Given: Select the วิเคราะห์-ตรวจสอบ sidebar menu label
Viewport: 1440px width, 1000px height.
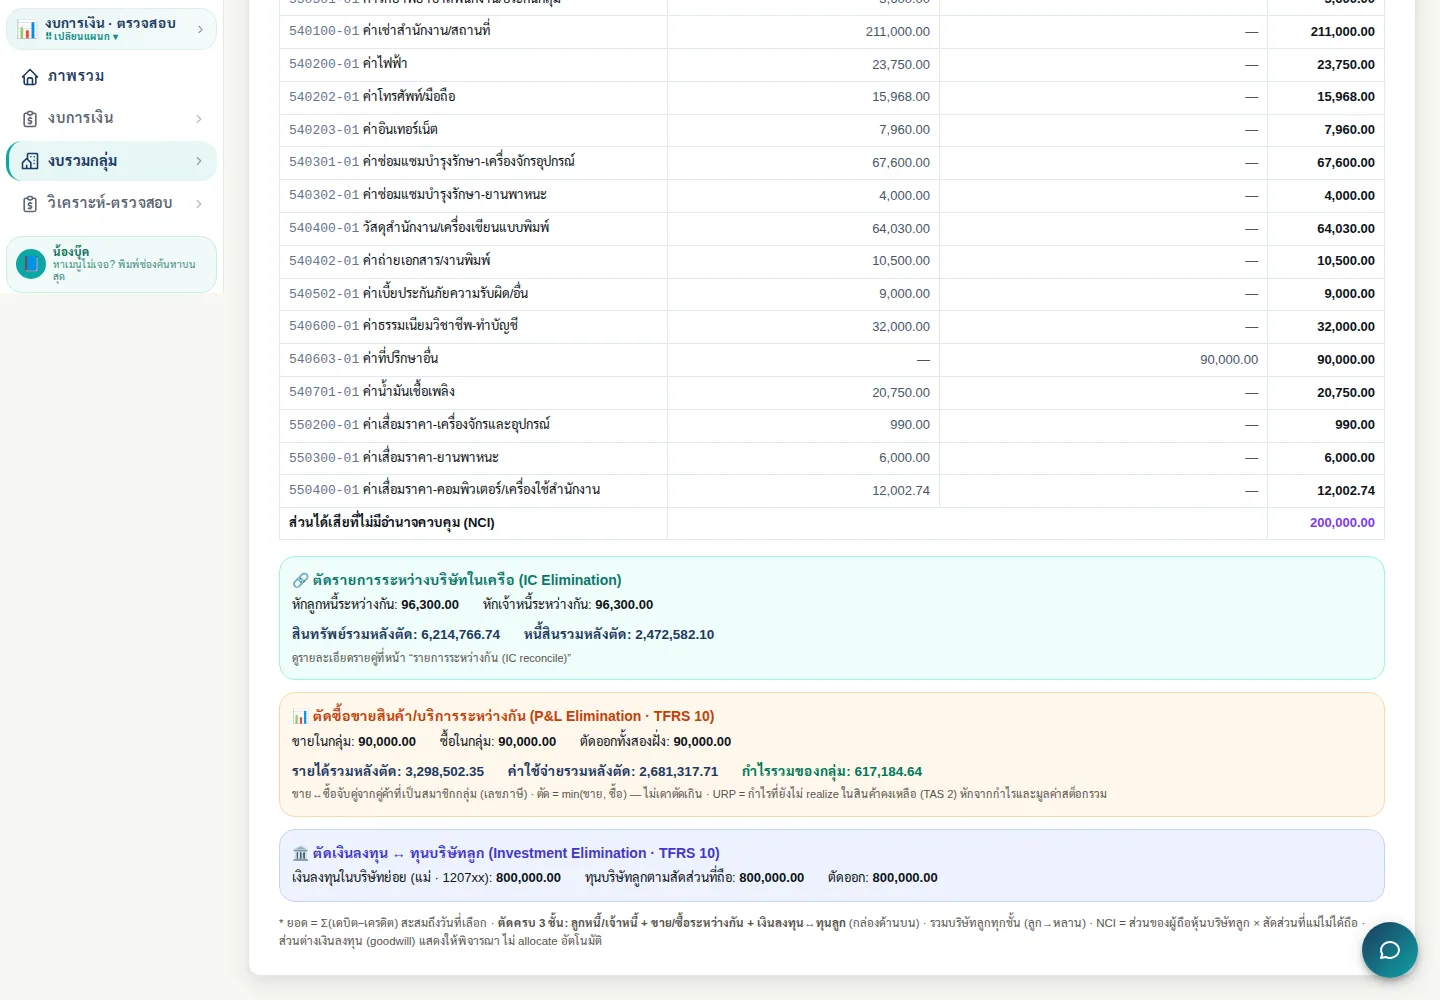Looking at the screenshot, I should (x=110, y=203).
